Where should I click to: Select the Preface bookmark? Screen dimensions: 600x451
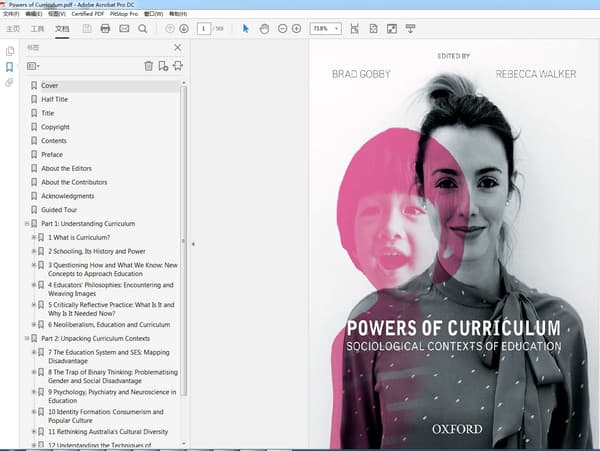52,154
